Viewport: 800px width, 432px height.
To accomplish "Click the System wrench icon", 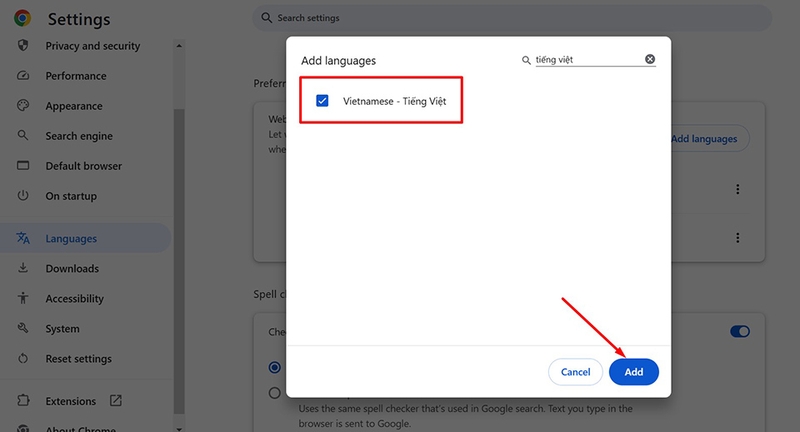I will click(23, 328).
